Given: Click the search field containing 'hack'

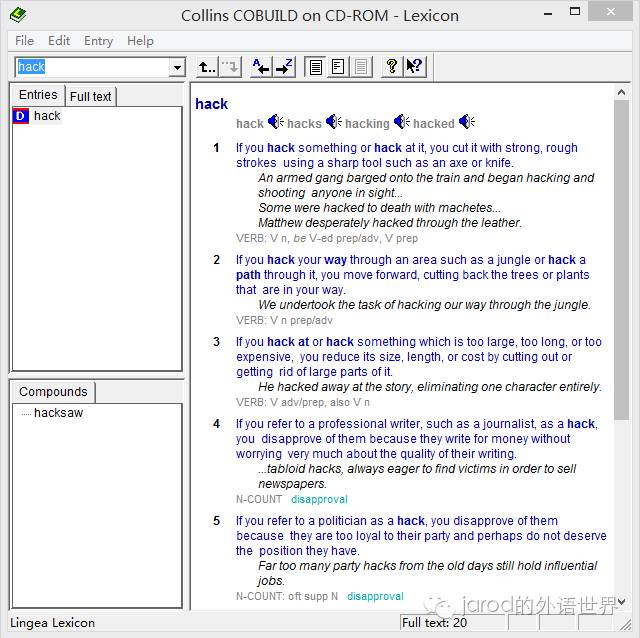Looking at the screenshot, I should 93,67.
